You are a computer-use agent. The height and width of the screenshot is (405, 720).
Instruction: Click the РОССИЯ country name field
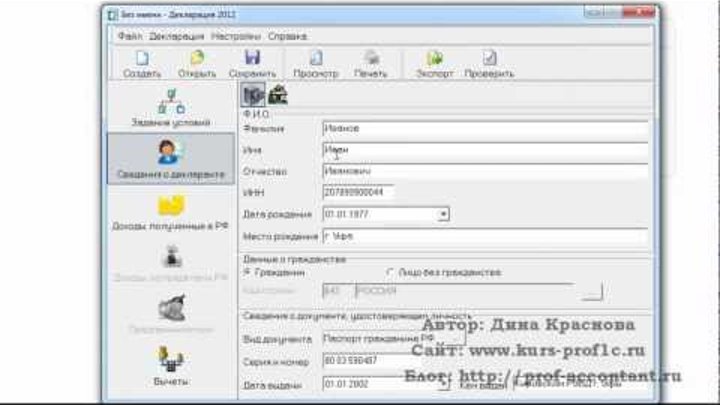(x=465, y=291)
